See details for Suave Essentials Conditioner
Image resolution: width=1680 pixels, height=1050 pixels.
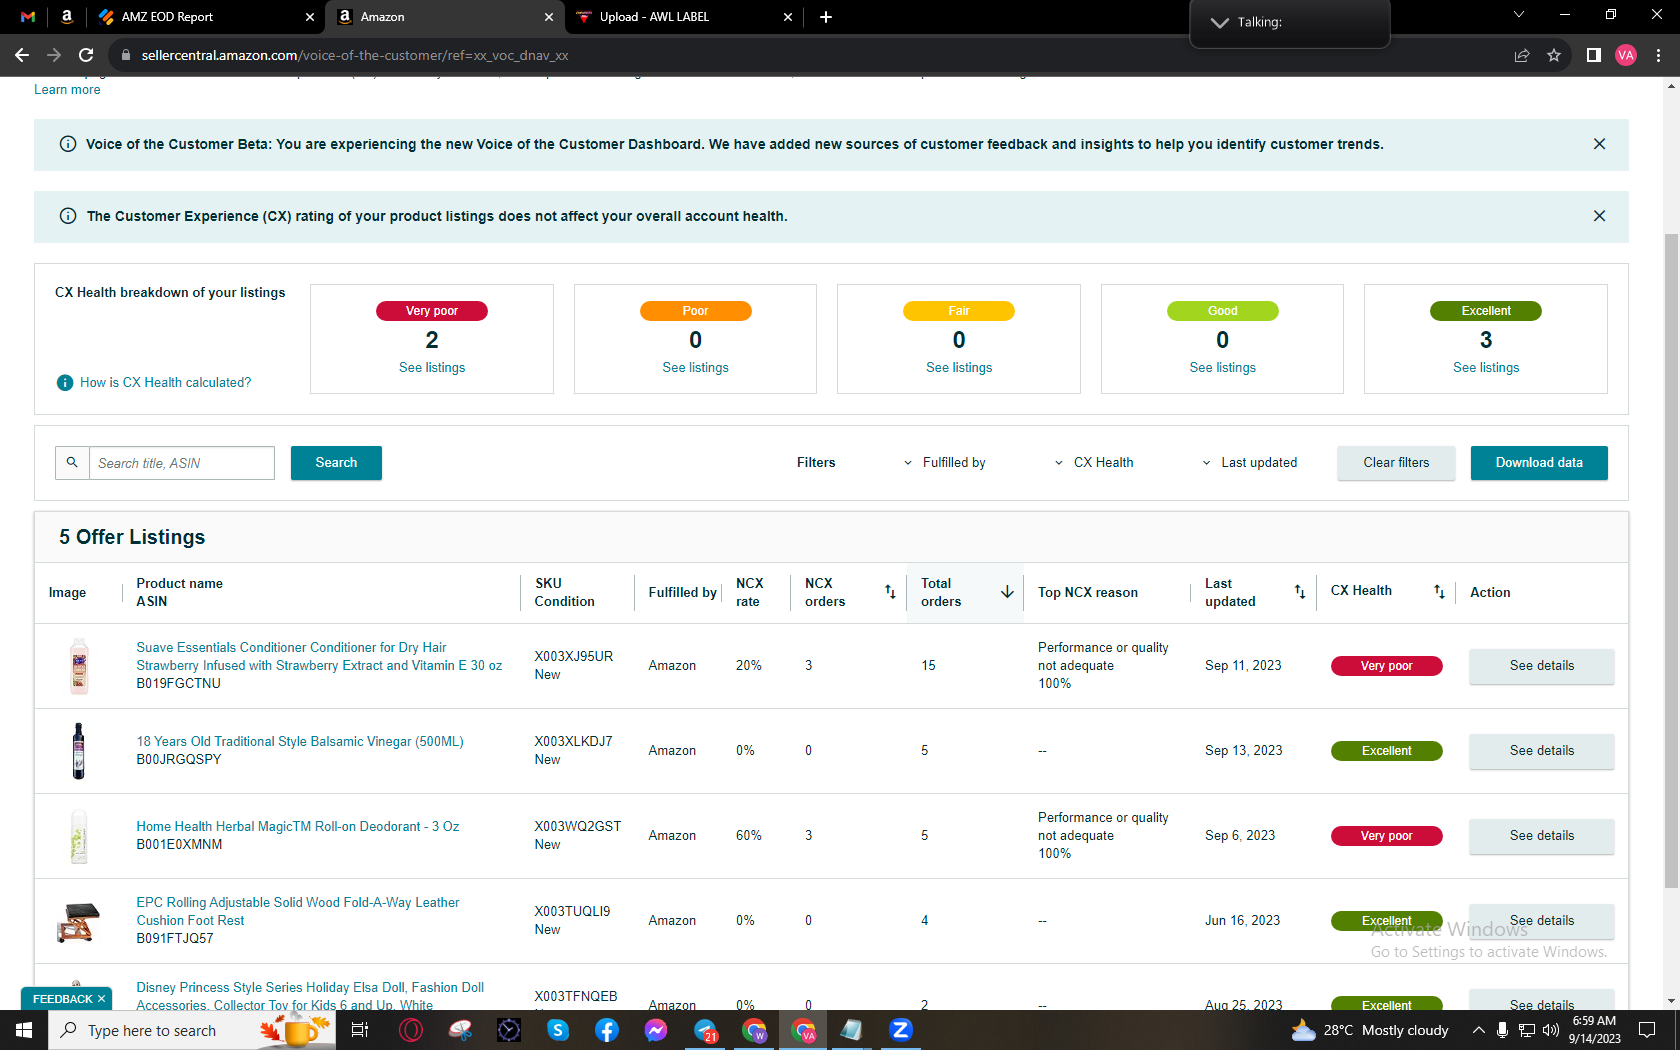coord(1541,666)
